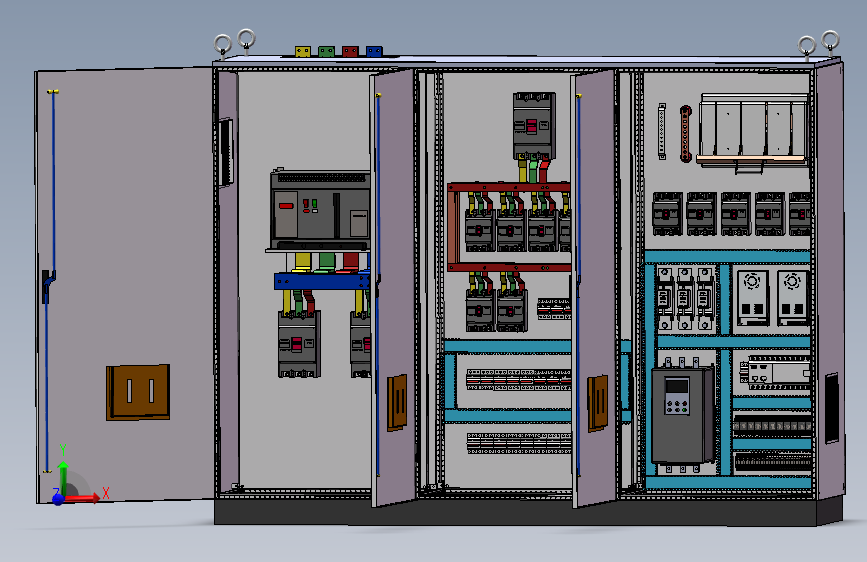Select the blue busbar terminal on cabinet top
This screenshot has width=867, height=562.
[x=374, y=51]
